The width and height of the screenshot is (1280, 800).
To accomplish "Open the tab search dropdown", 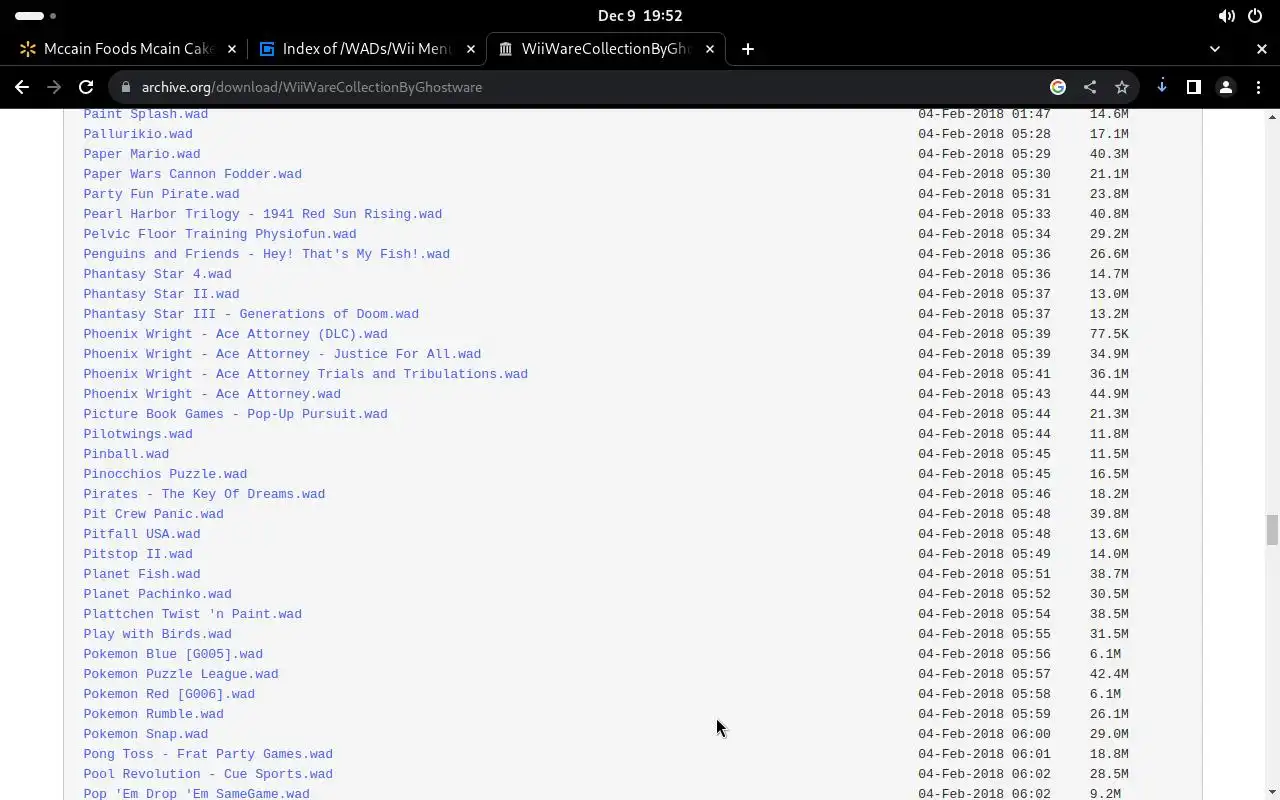I will coord(1215,48).
